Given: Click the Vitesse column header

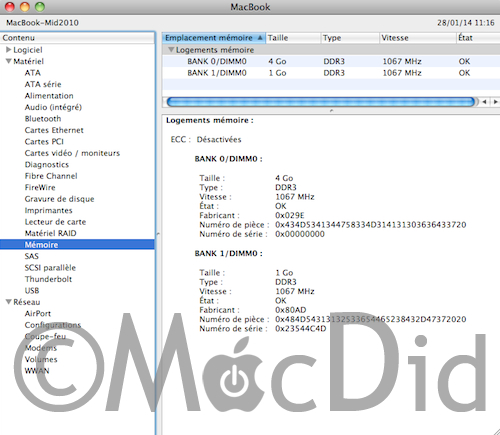Looking at the screenshot, I should point(418,38).
